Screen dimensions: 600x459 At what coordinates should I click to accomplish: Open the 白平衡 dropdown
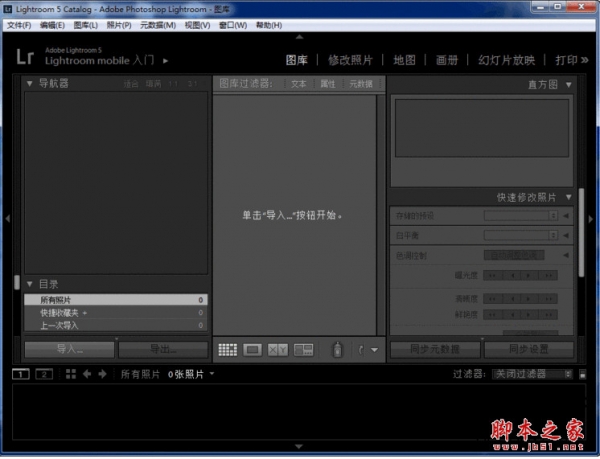click(x=521, y=235)
